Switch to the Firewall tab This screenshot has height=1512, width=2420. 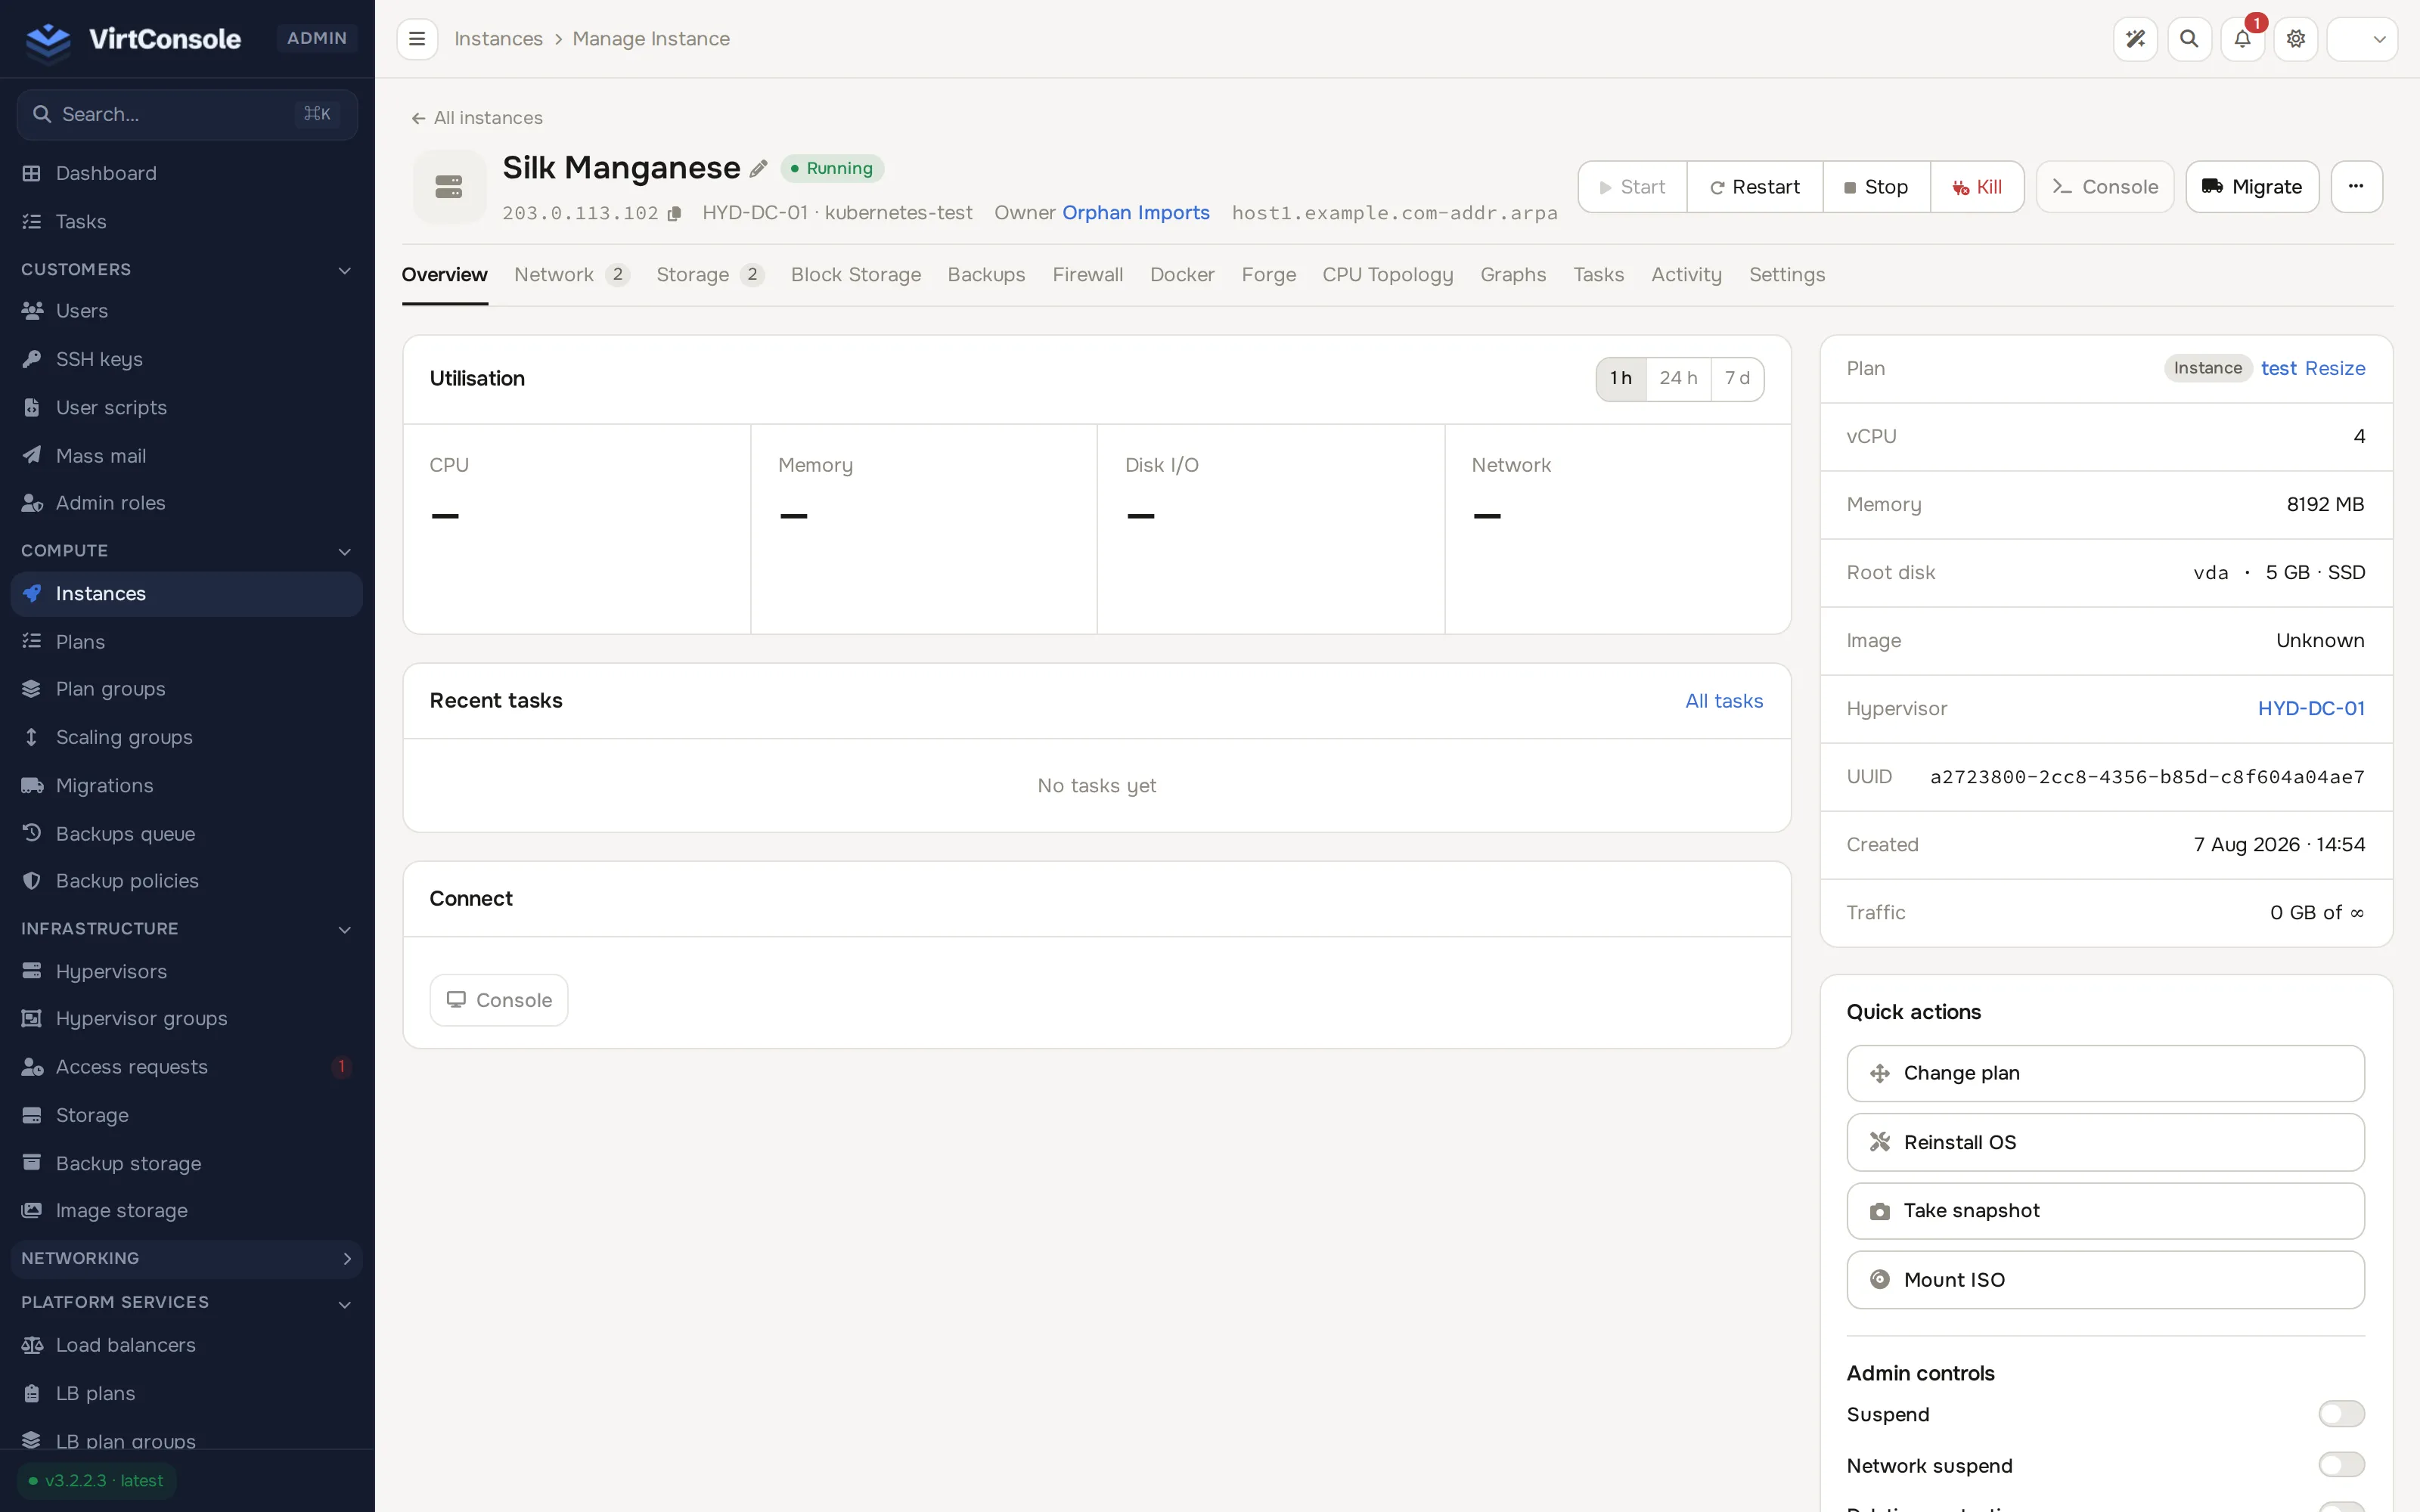coord(1087,275)
